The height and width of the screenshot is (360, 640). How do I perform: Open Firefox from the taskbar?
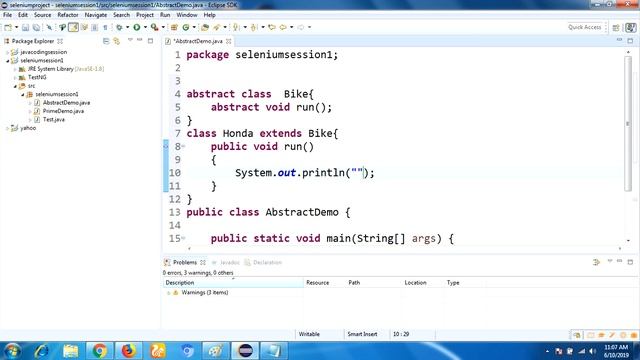pos(129,351)
